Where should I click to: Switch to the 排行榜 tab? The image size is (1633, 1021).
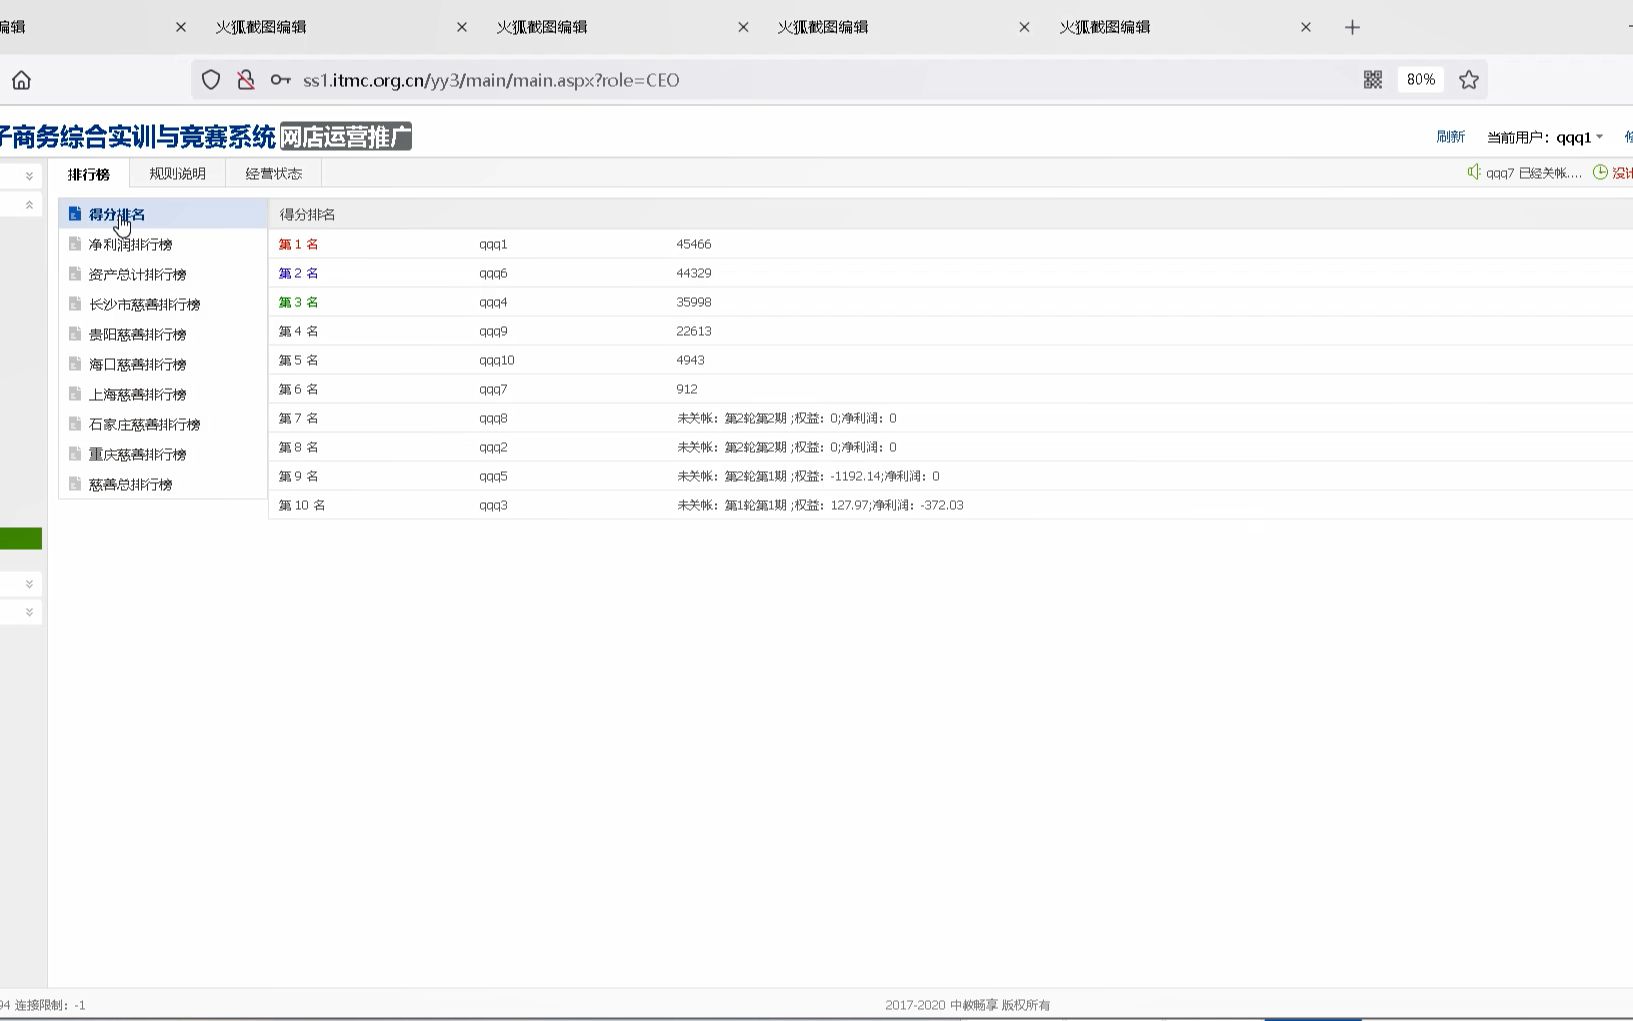[x=89, y=174]
